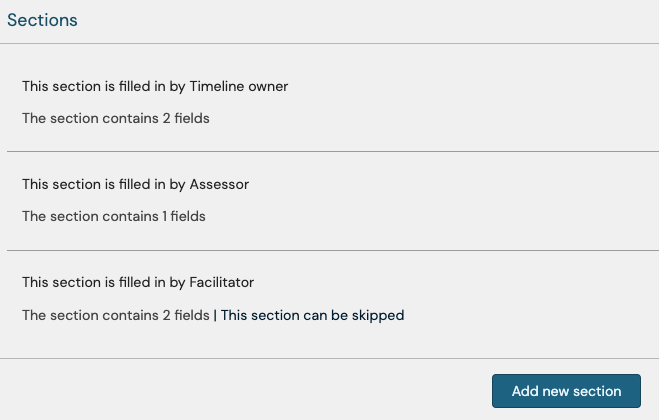Image resolution: width=659 pixels, height=420 pixels.
Task: Click 'This section is filled in by Facilitator'
Action: (x=145, y=282)
